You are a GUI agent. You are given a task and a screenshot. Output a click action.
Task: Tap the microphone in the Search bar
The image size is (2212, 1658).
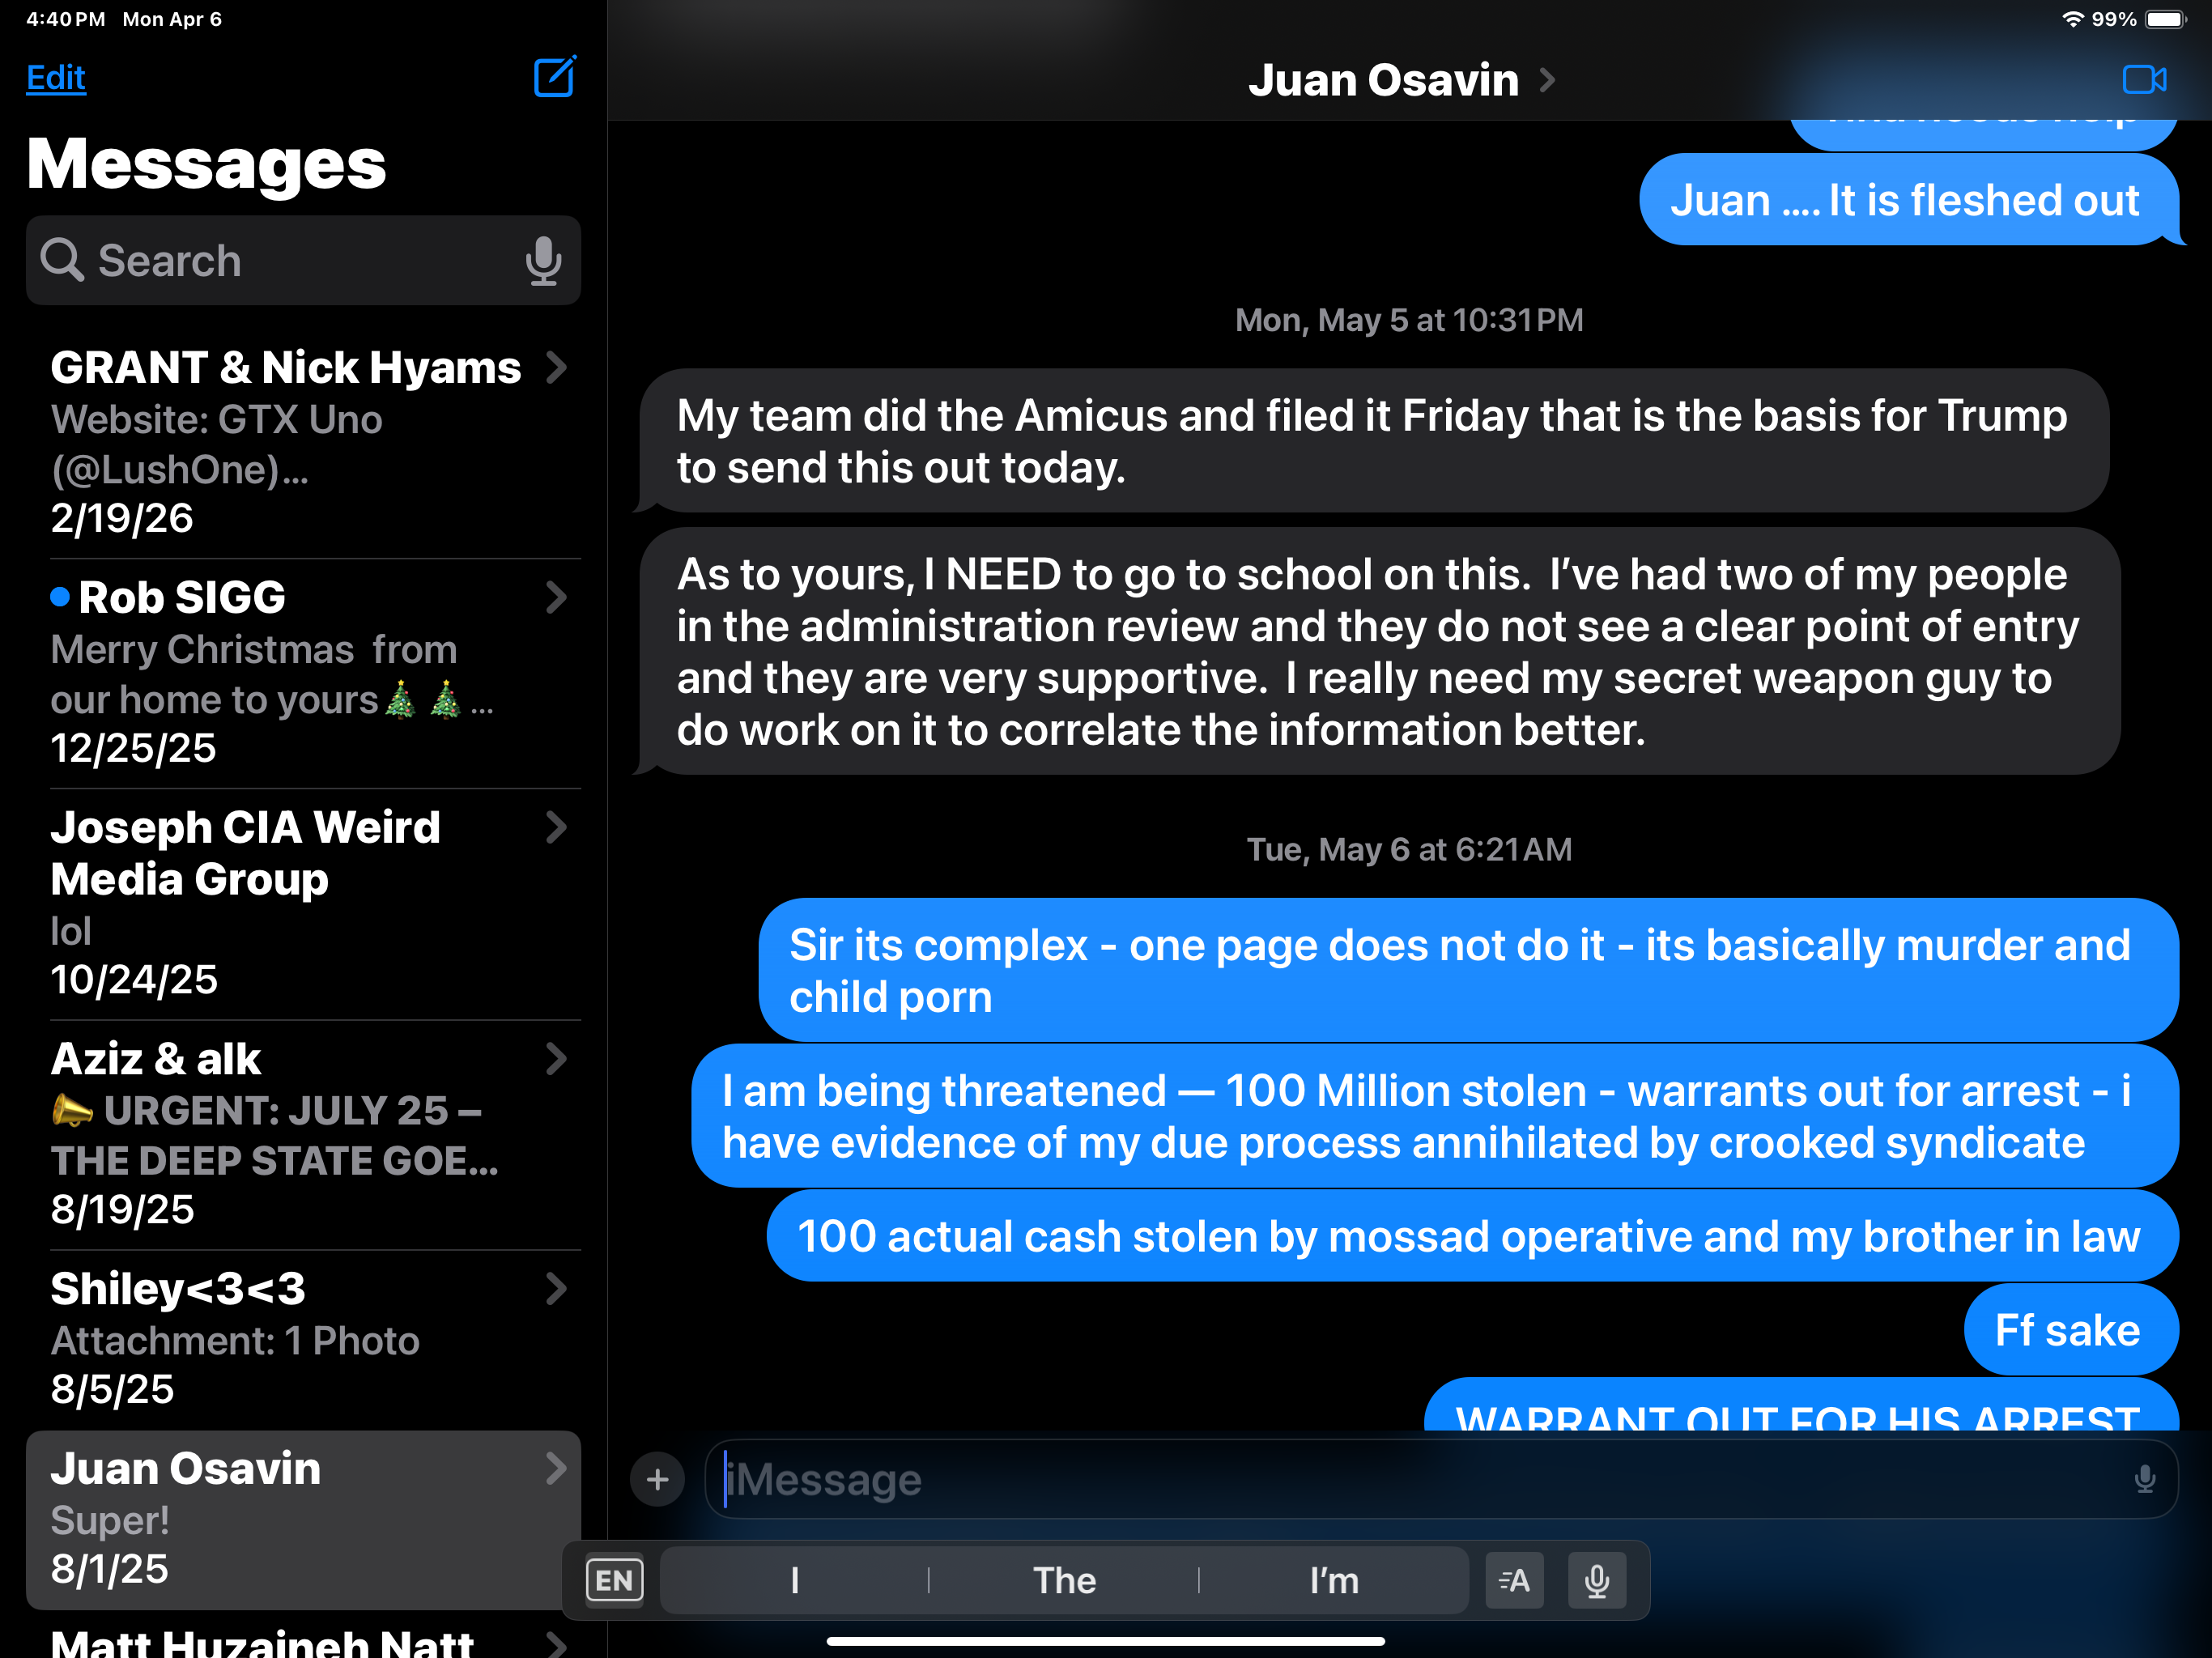click(x=543, y=261)
